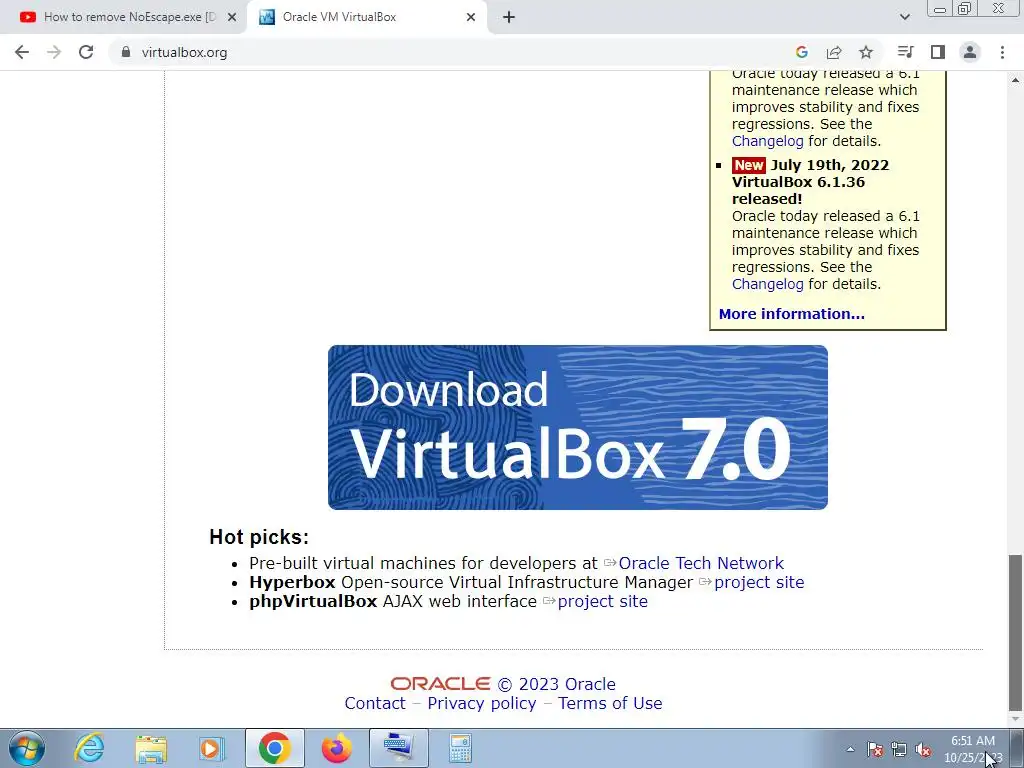Viewport: 1024px width, 768px height.
Task: Show hidden tray icons arrow
Action: (850, 750)
